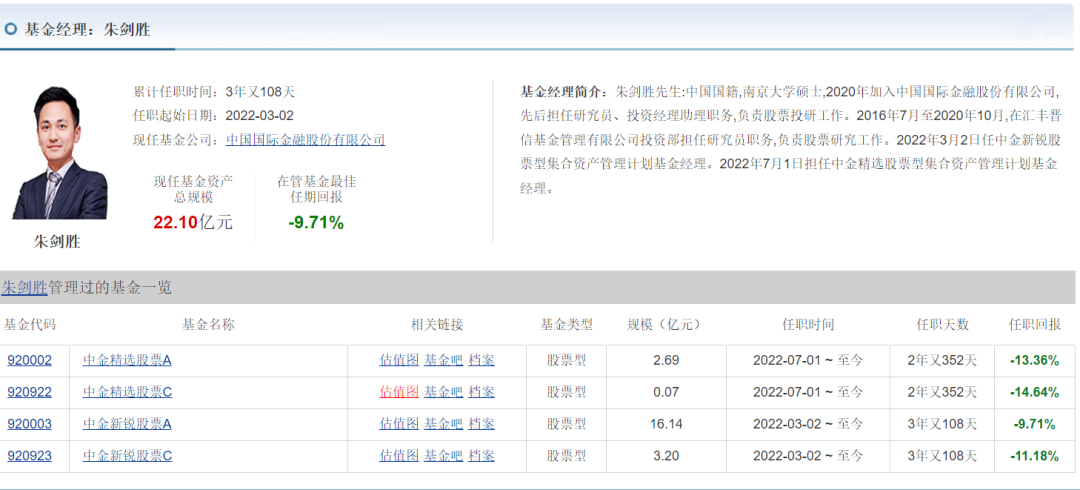Click 任职起始日期：2022-03-02 line
This screenshot has width=1080, height=490.
[213, 116]
